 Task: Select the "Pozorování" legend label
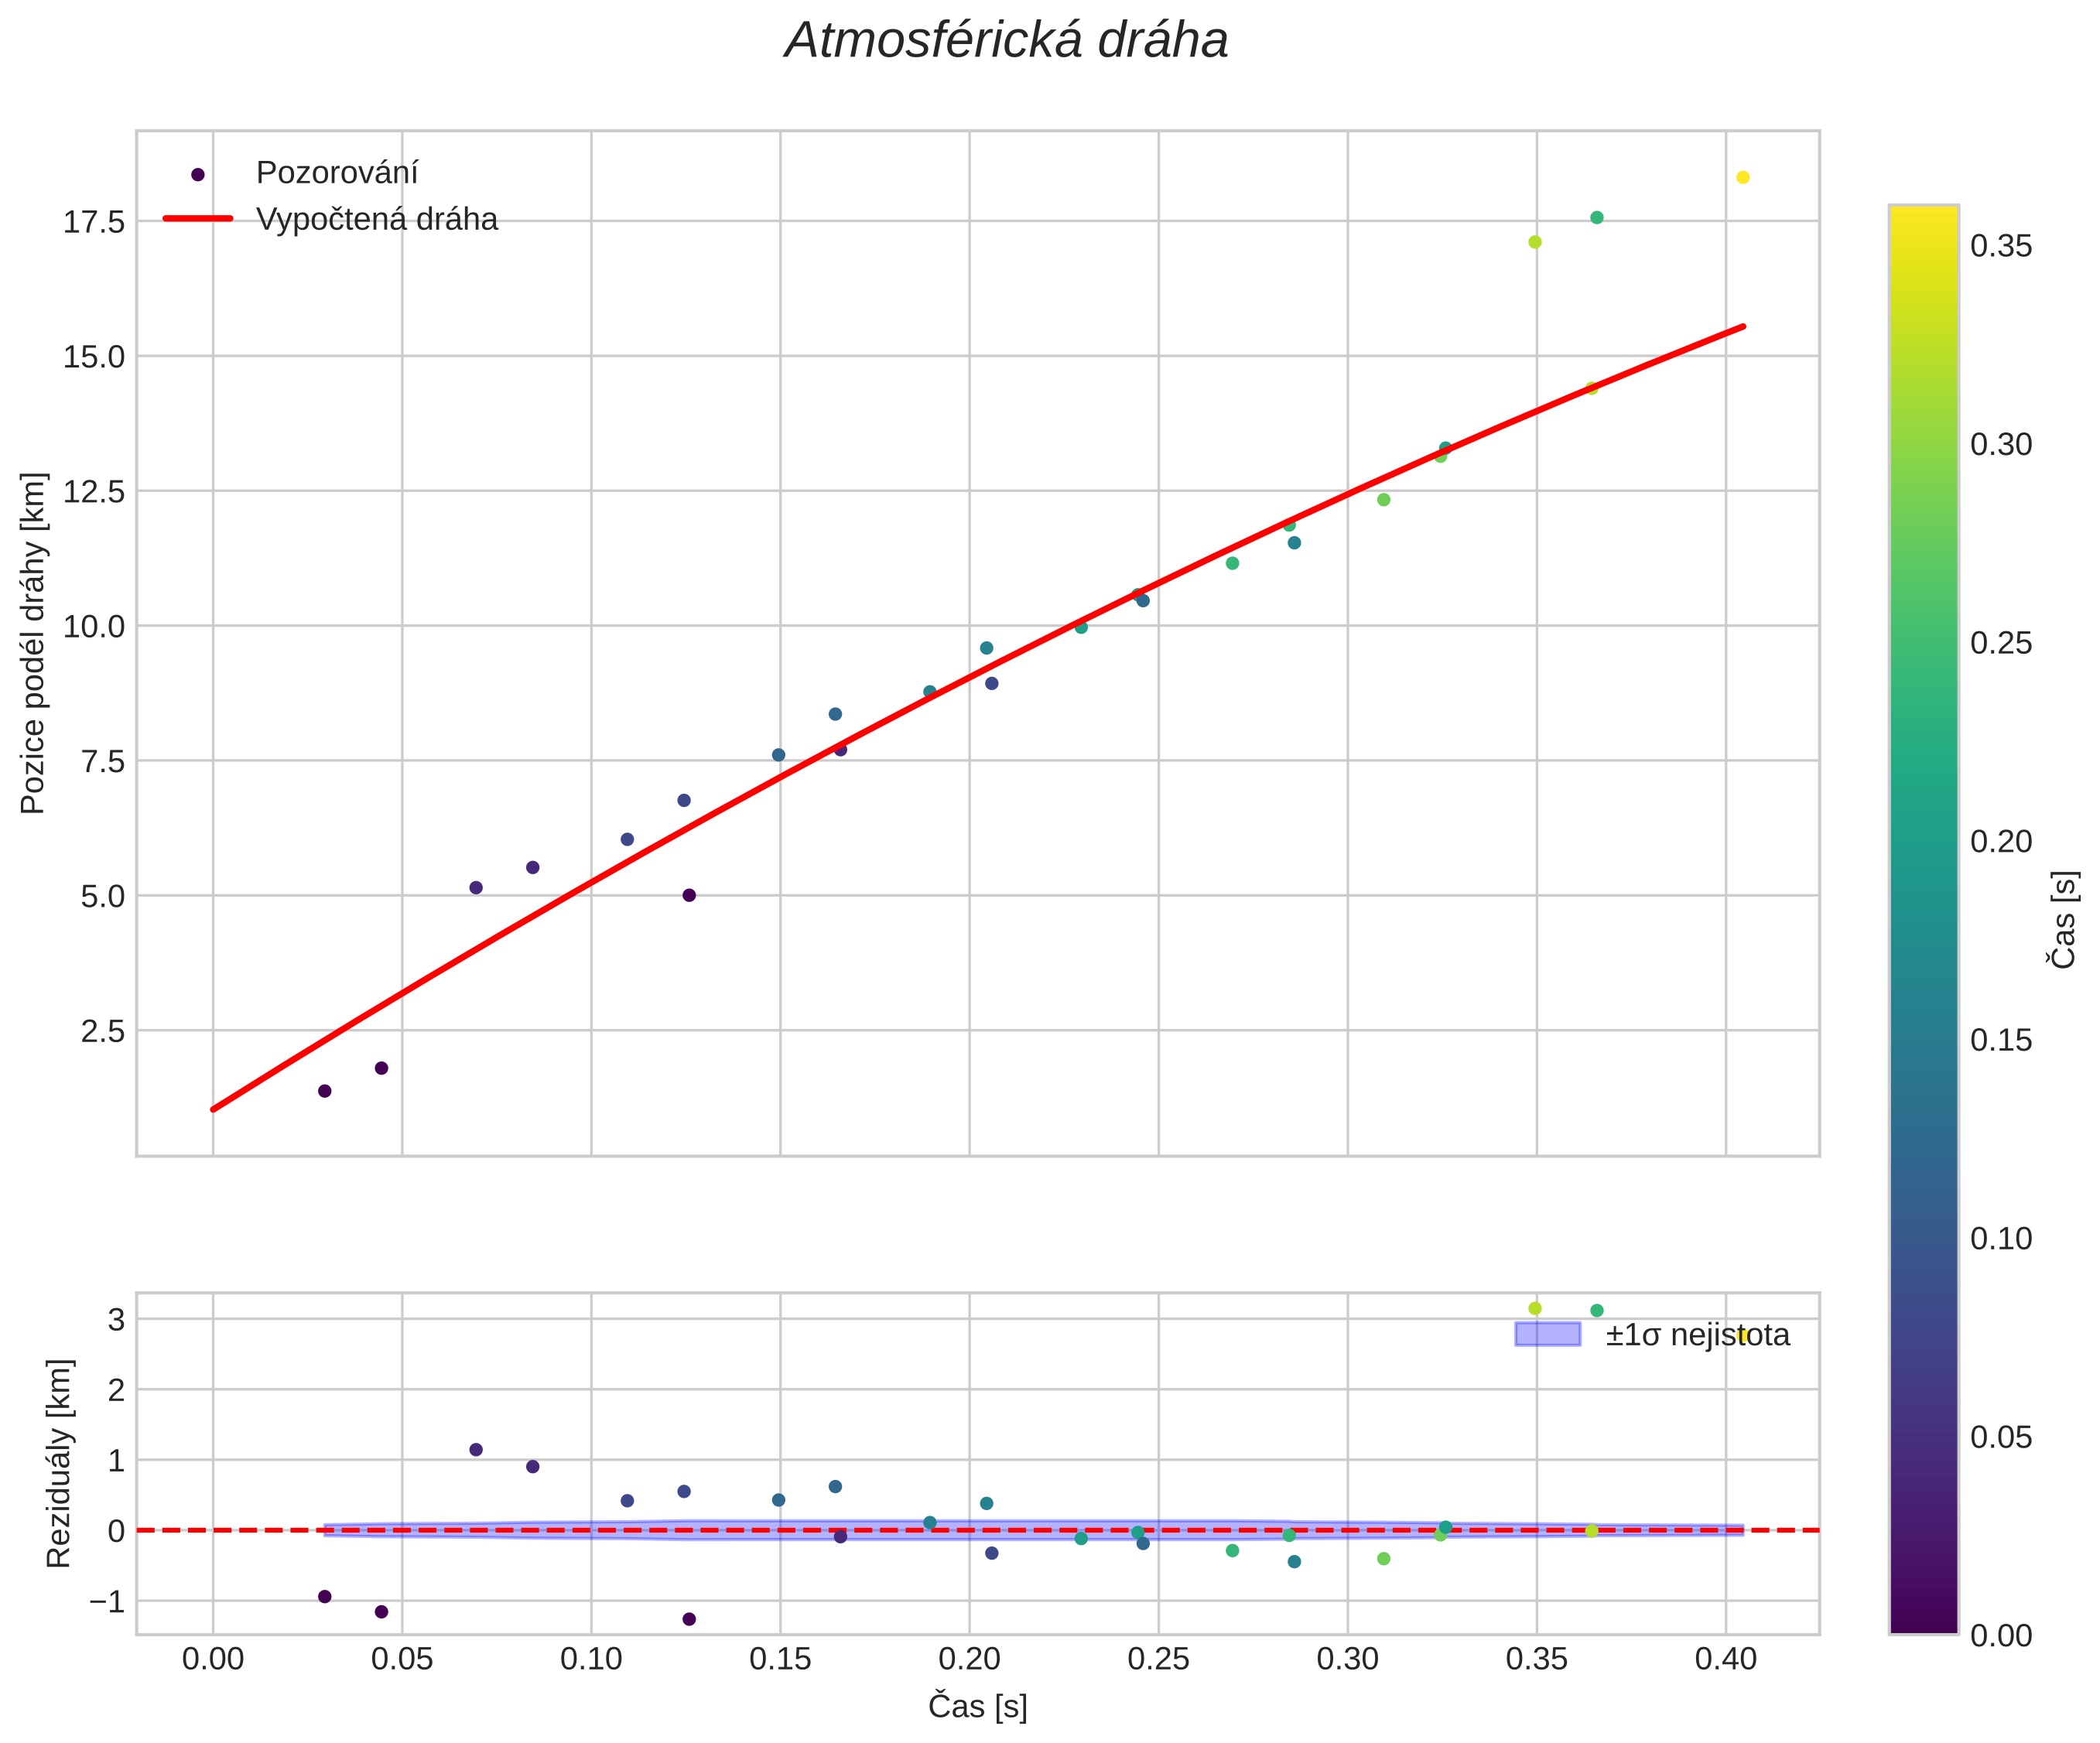pos(337,173)
